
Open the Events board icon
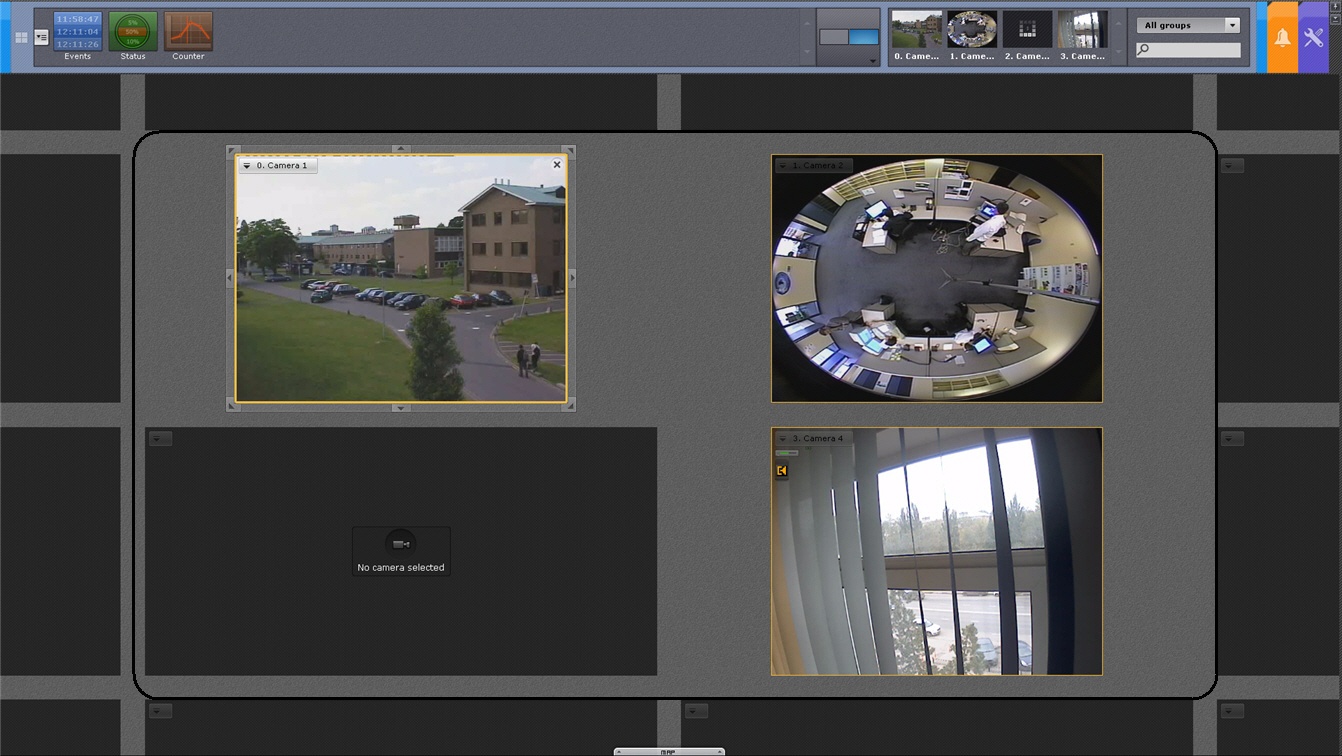point(77,32)
